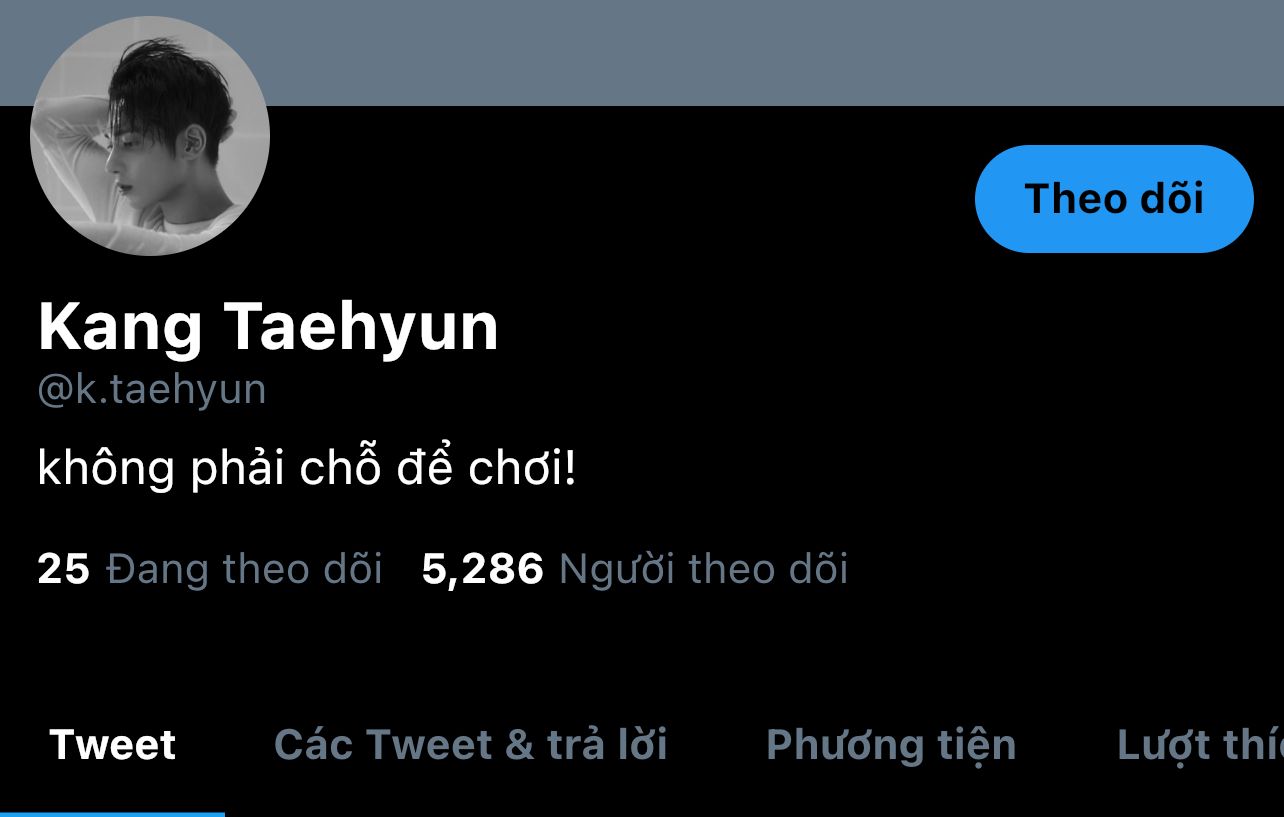Go to the Lượt thích likes tab
The height and width of the screenshot is (817, 1284).
click(1200, 746)
